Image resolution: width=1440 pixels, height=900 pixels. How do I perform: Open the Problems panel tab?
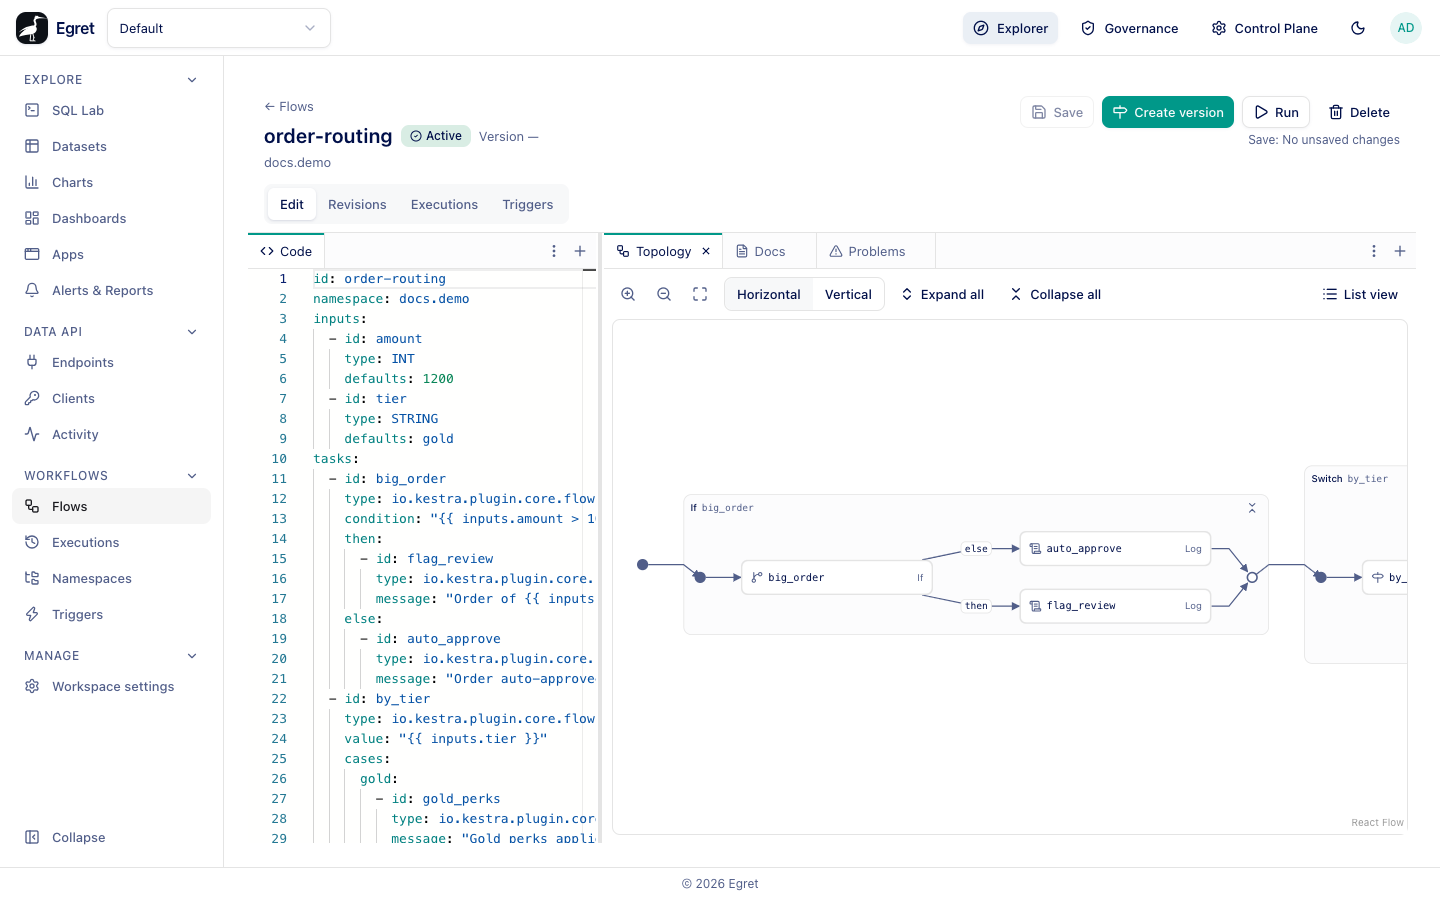click(876, 251)
